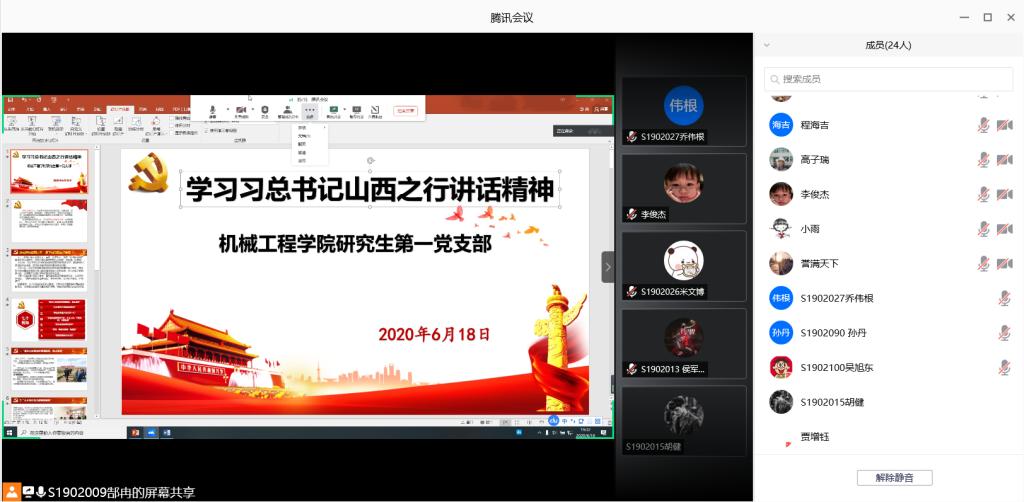Open the 李俊杰 video tile
The width and height of the screenshot is (1024, 502).
coord(684,188)
